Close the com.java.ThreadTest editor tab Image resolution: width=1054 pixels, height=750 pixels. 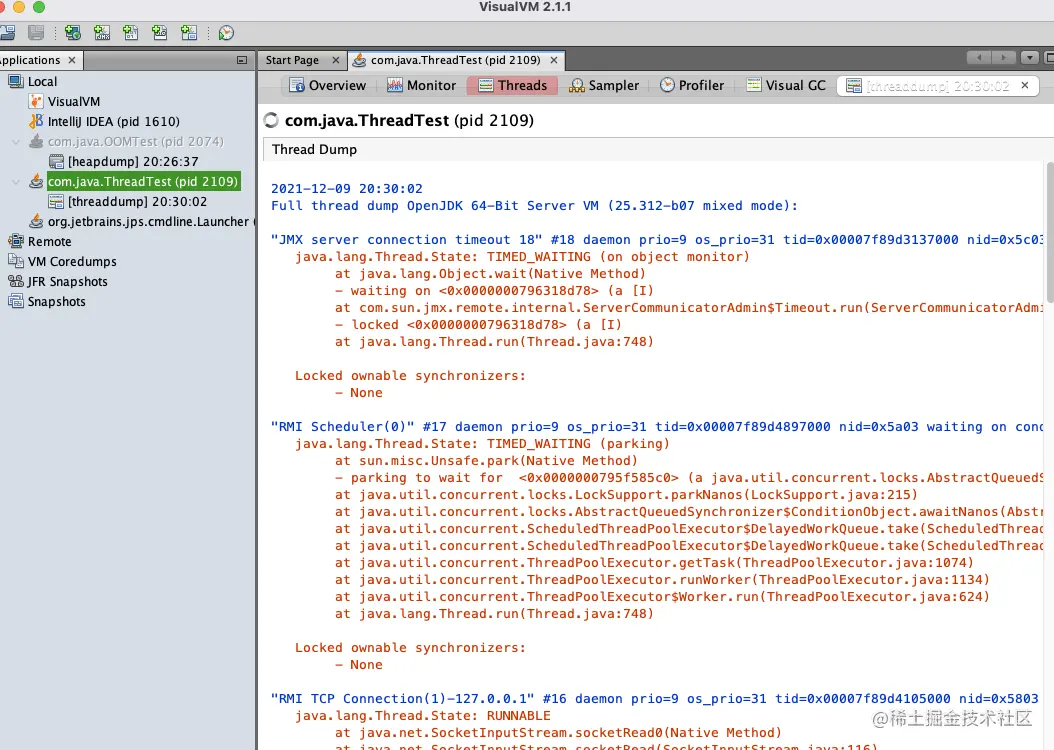[554, 60]
